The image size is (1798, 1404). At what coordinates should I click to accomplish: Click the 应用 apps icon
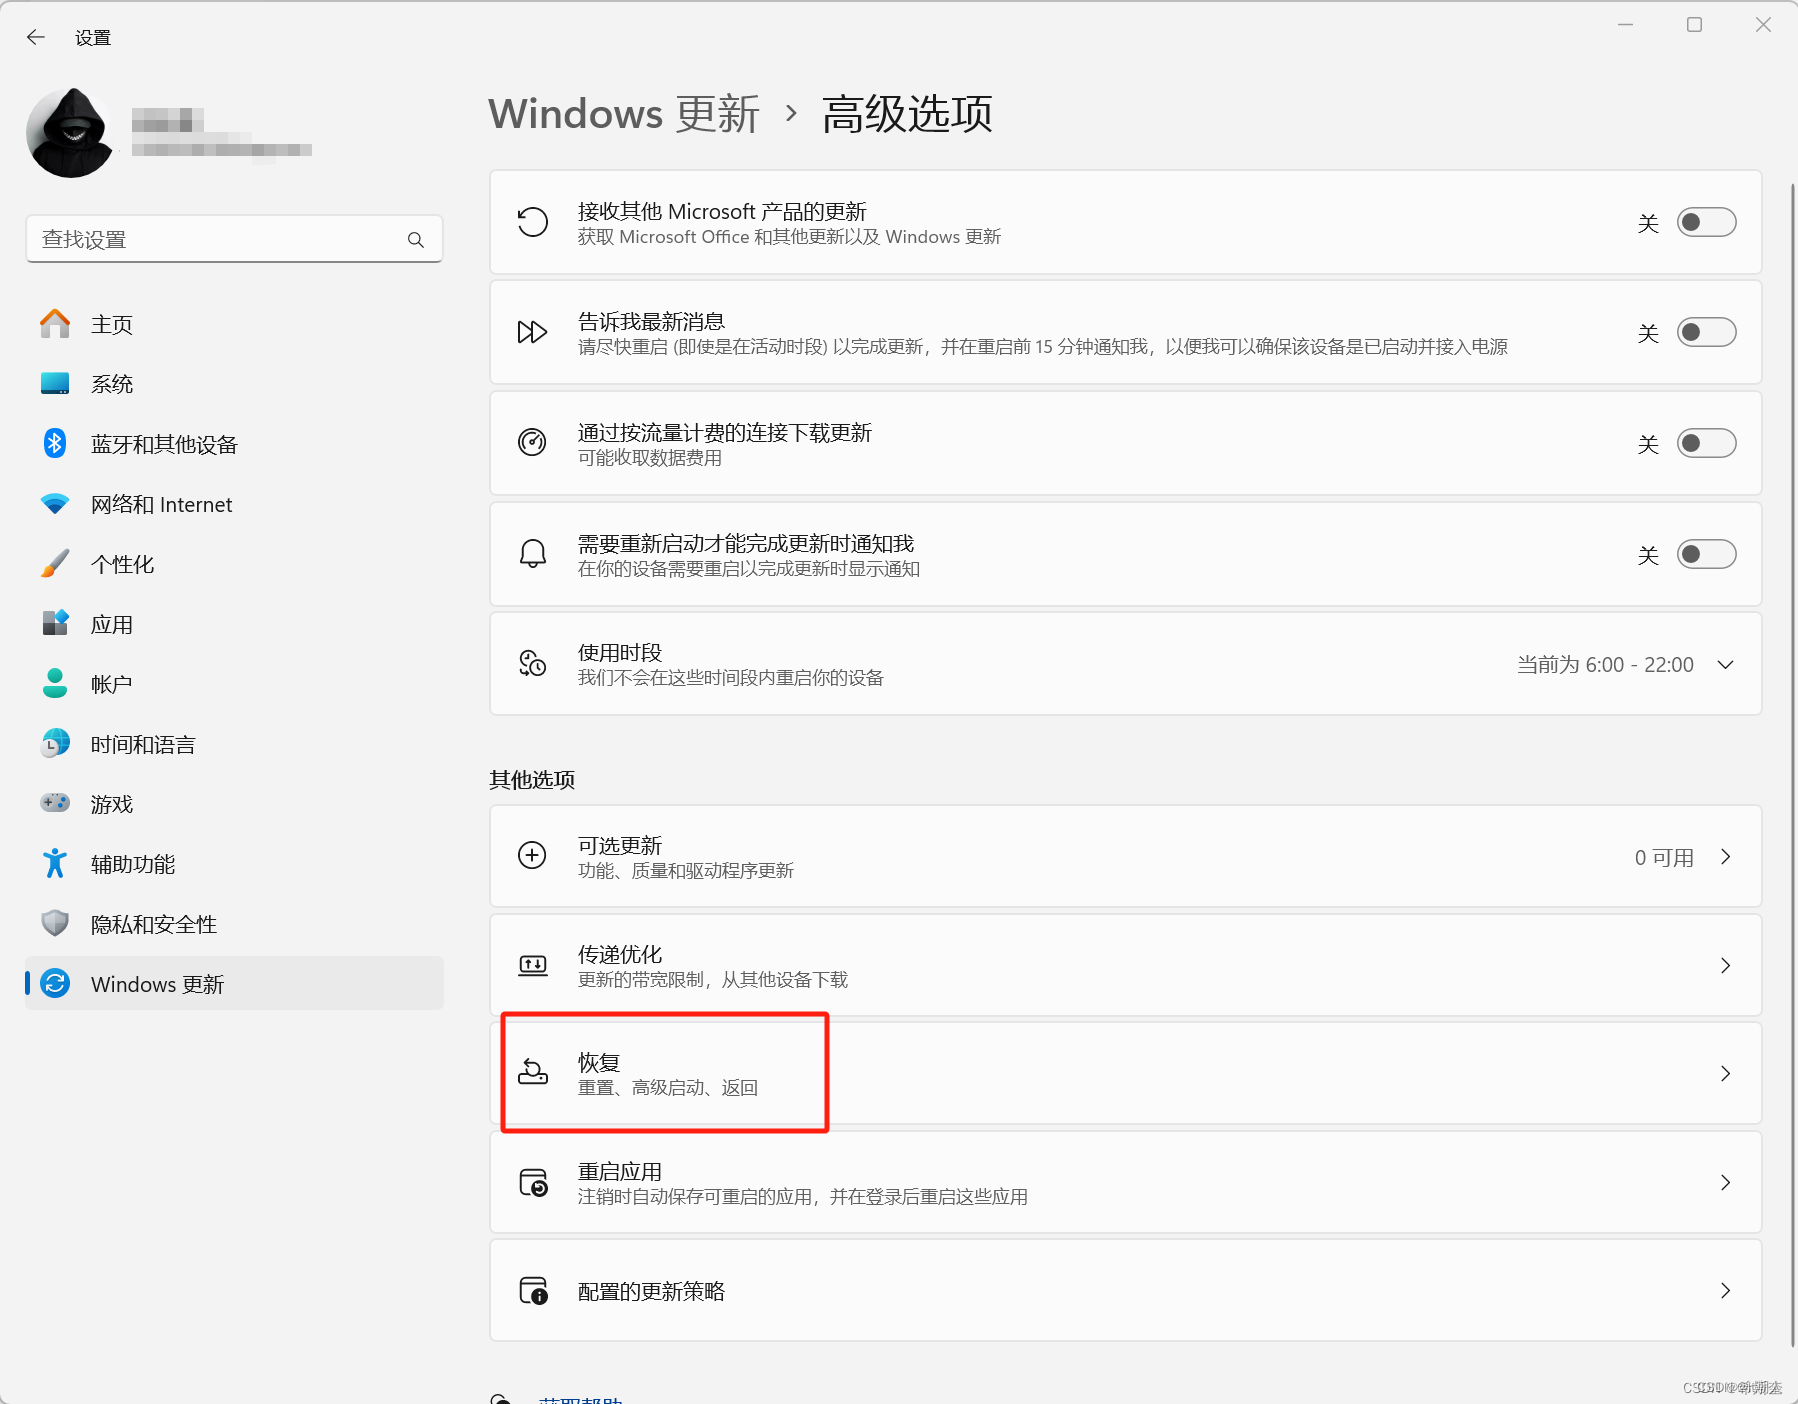[x=55, y=623]
